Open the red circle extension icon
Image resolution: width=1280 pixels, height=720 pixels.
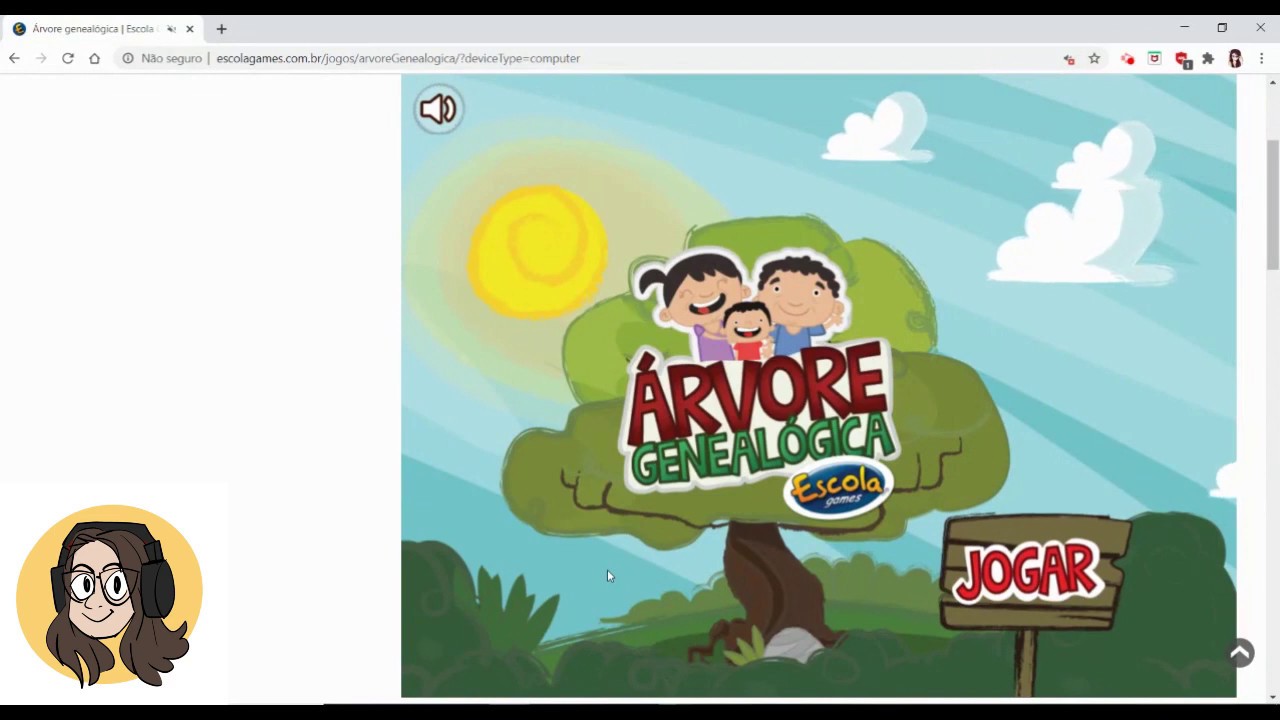tap(1127, 59)
